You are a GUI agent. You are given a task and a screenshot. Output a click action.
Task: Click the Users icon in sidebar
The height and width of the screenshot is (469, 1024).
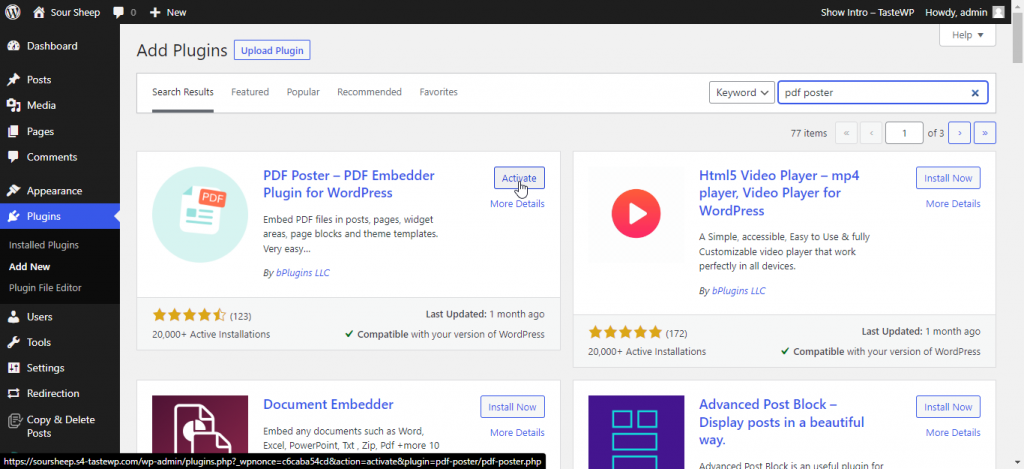pos(13,317)
